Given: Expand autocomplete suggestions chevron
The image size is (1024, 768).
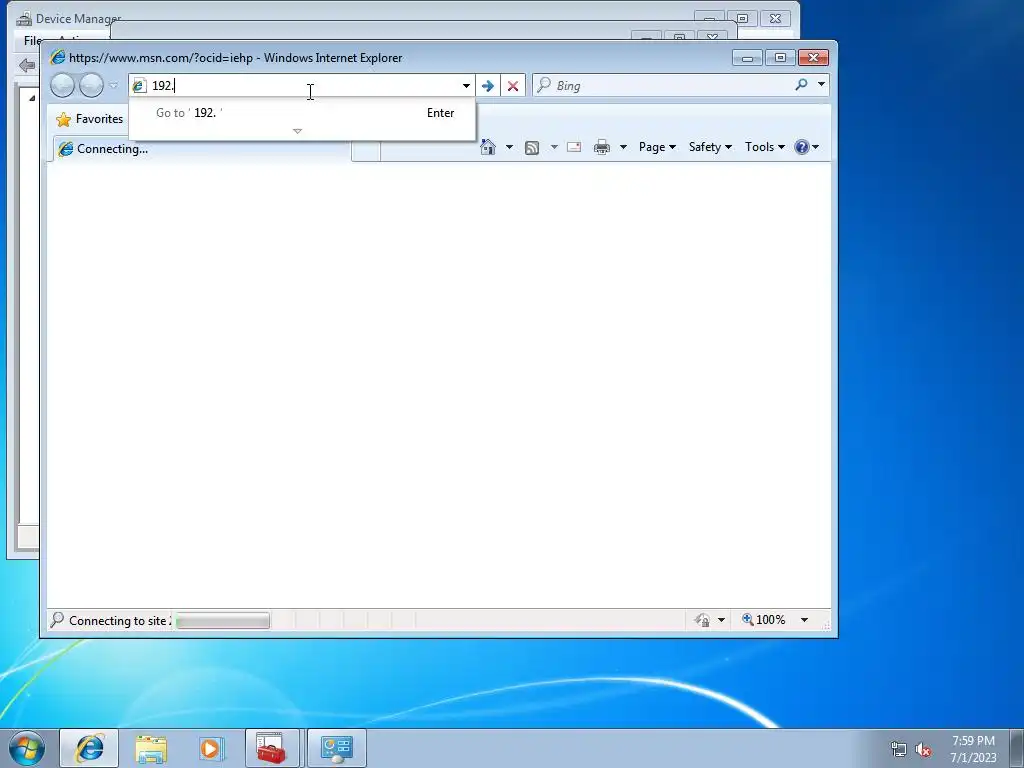Looking at the screenshot, I should tap(298, 131).
